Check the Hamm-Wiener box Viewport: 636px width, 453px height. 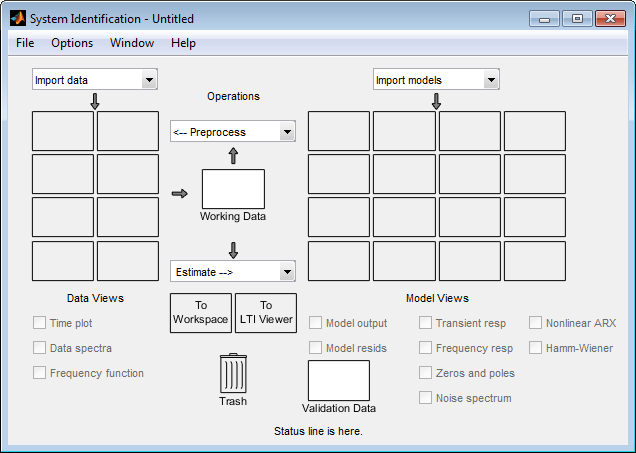click(535, 348)
